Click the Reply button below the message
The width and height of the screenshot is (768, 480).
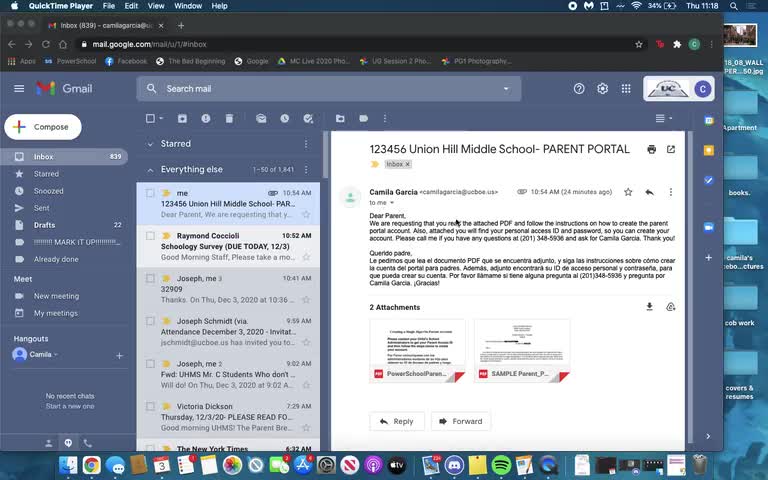(x=397, y=421)
